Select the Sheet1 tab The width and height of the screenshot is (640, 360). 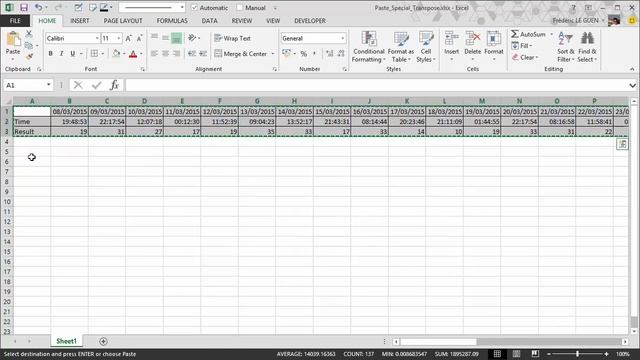tap(67, 341)
